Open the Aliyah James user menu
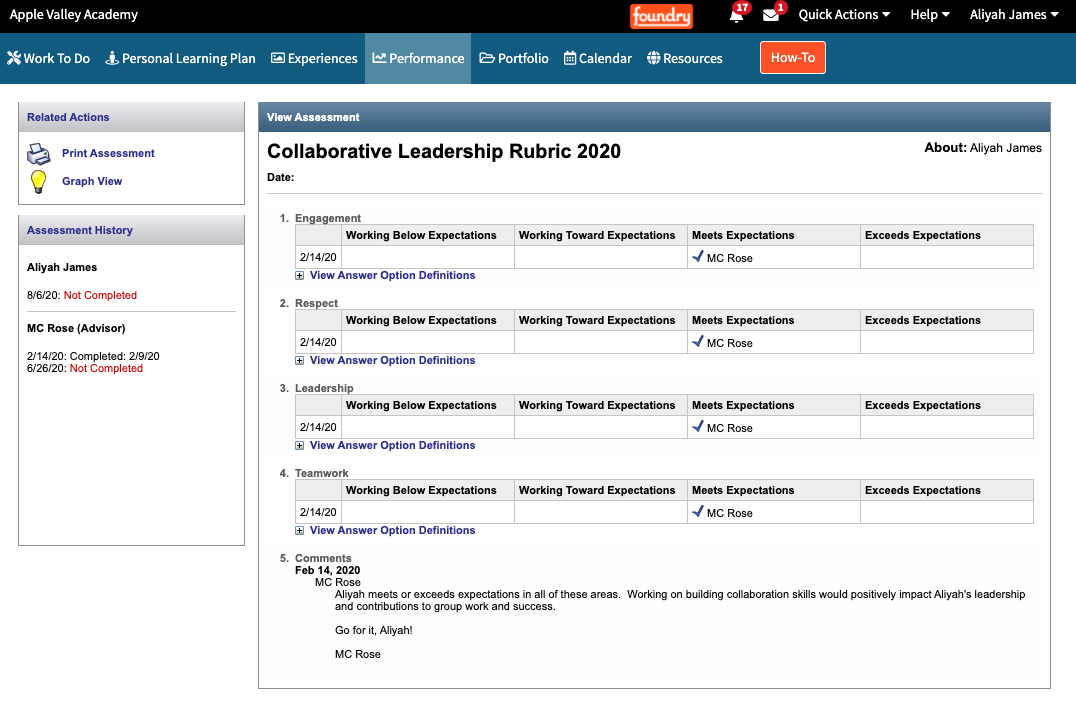The width and height of the screenshot is (1076, 705). (x=1014, y=15)
